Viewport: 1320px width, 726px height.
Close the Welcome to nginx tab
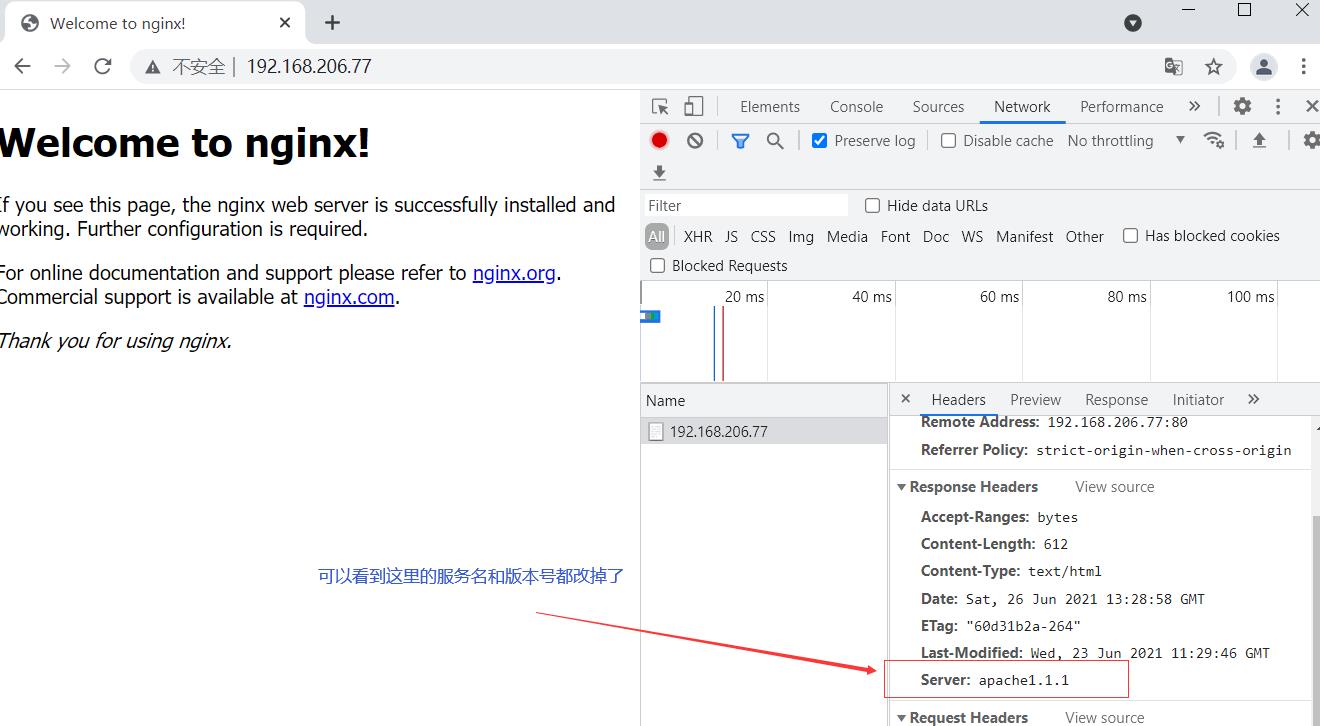coord(285,22)
